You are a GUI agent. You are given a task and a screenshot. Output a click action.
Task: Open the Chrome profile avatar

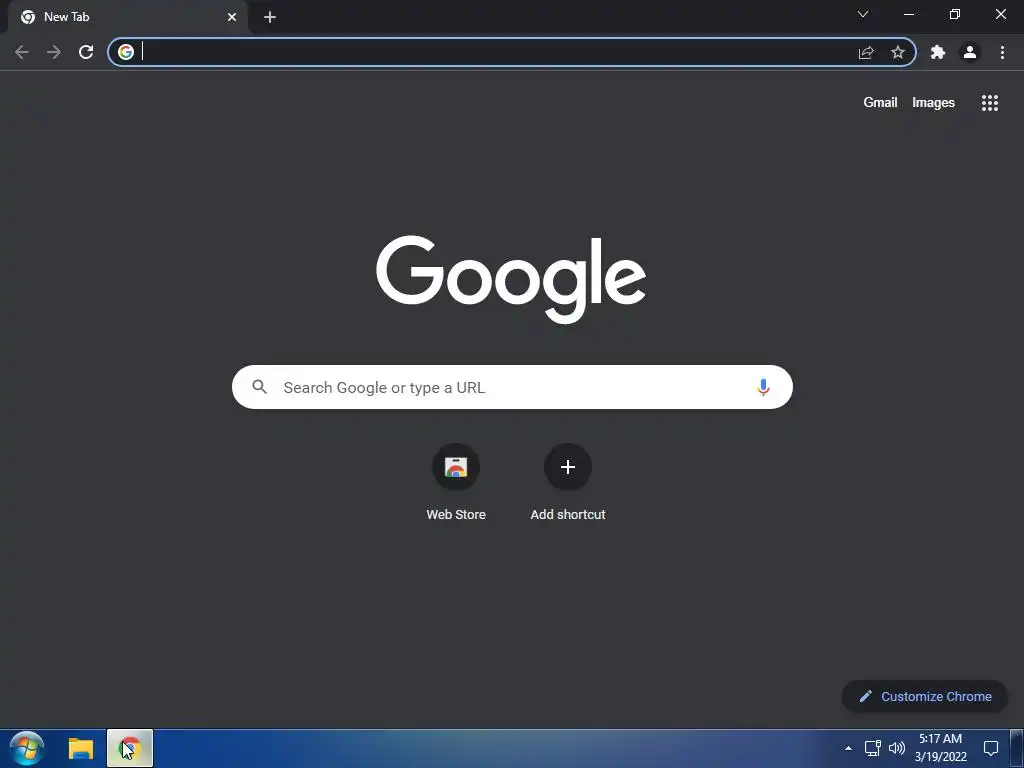coord(970,52)
